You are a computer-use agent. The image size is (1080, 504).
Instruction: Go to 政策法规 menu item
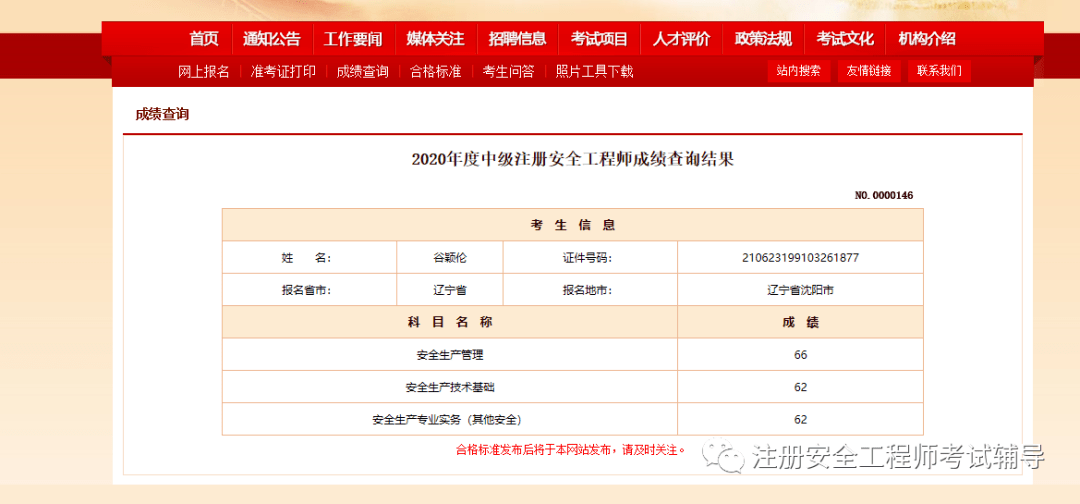(763, 39)
